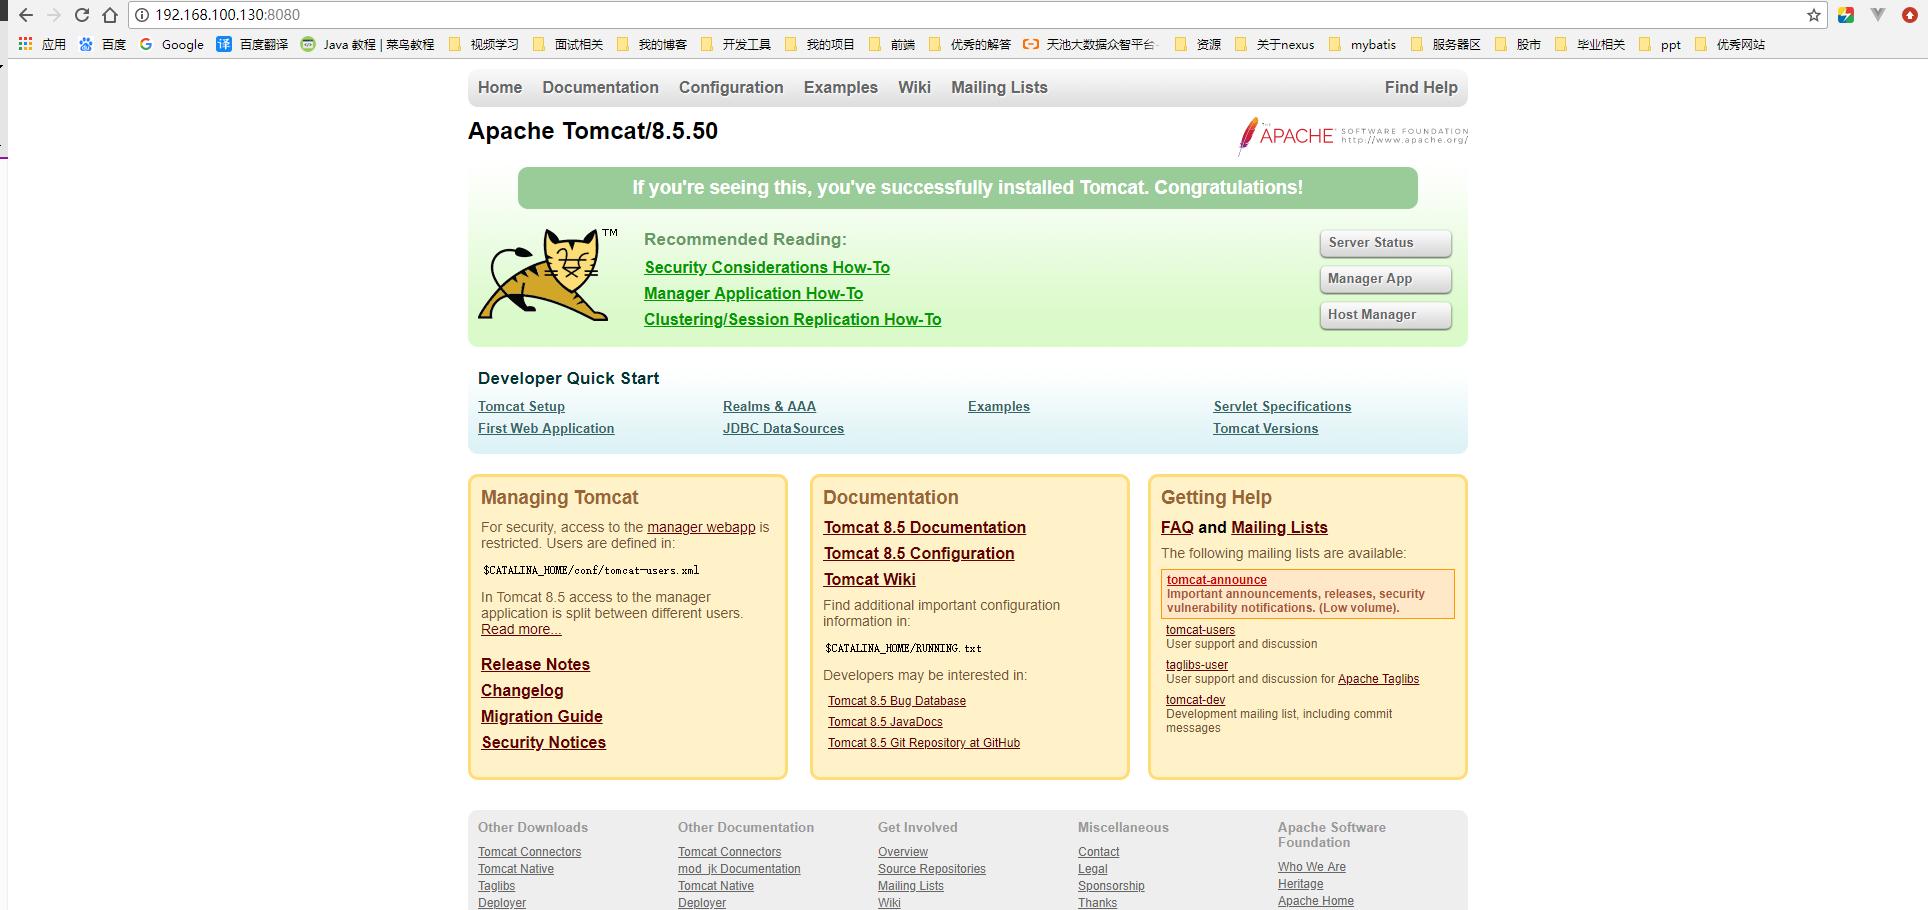This screenshot has width=1928, height=910.
Task: Go to the browser home page icon
Action: tap(110, 15)
